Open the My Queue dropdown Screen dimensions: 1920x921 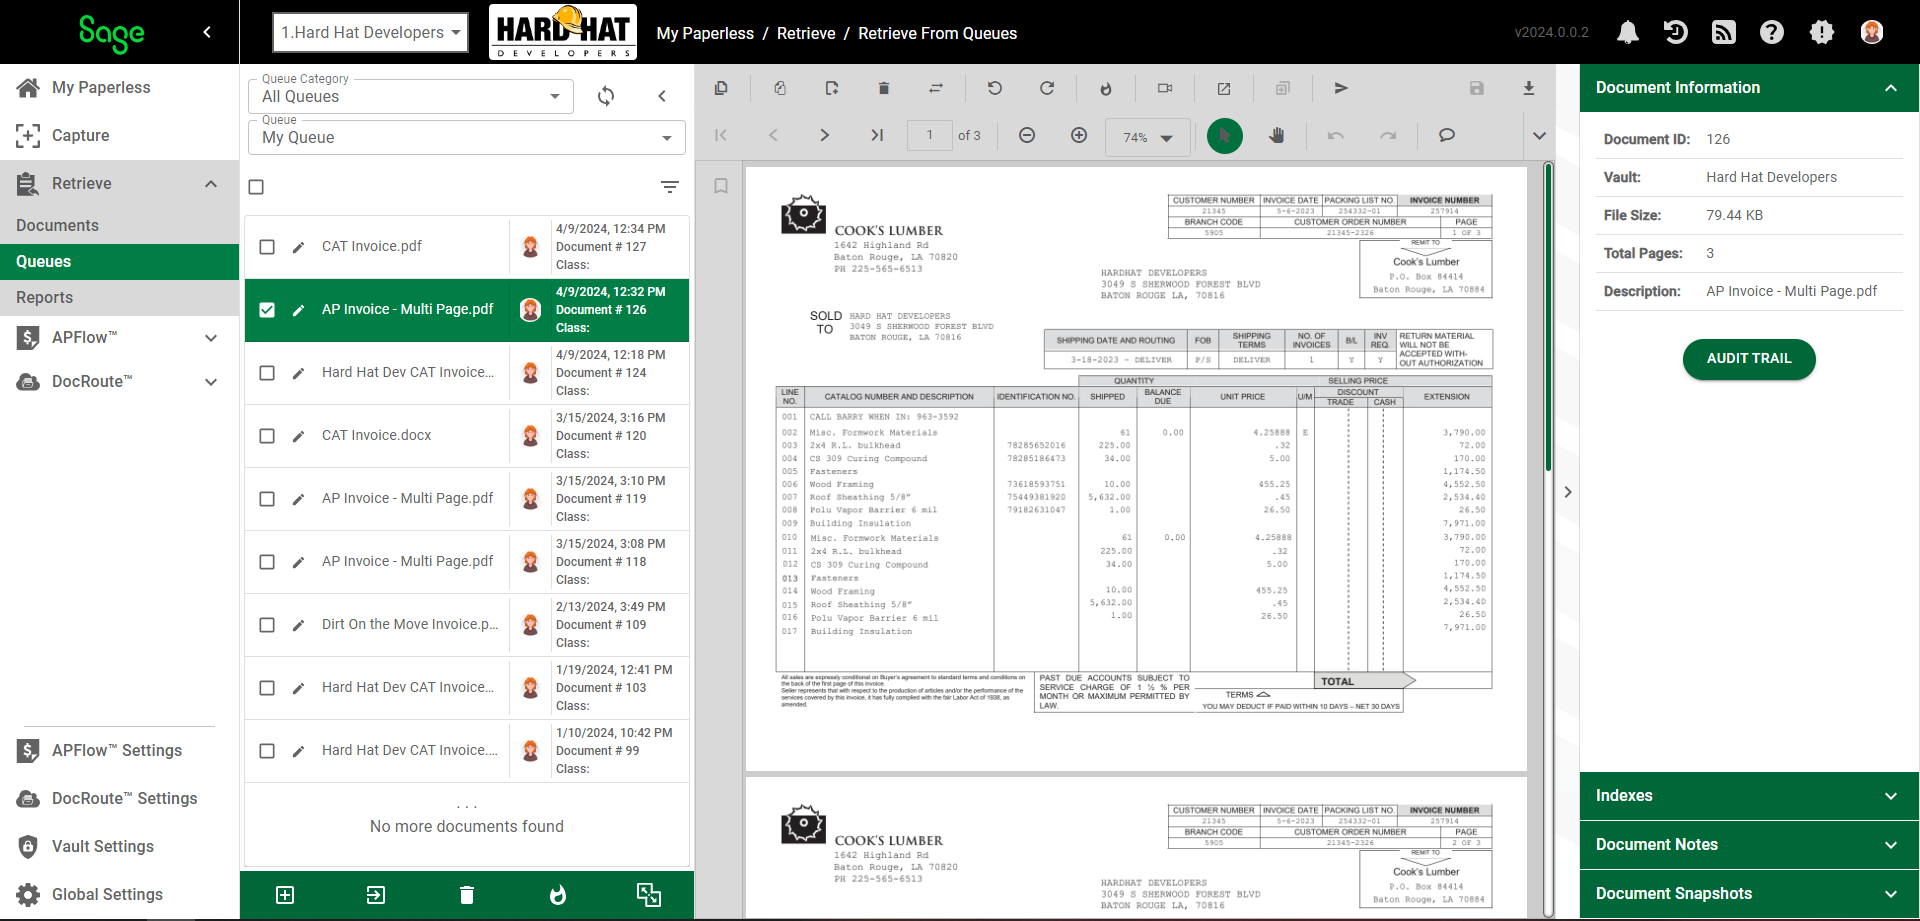467,137
